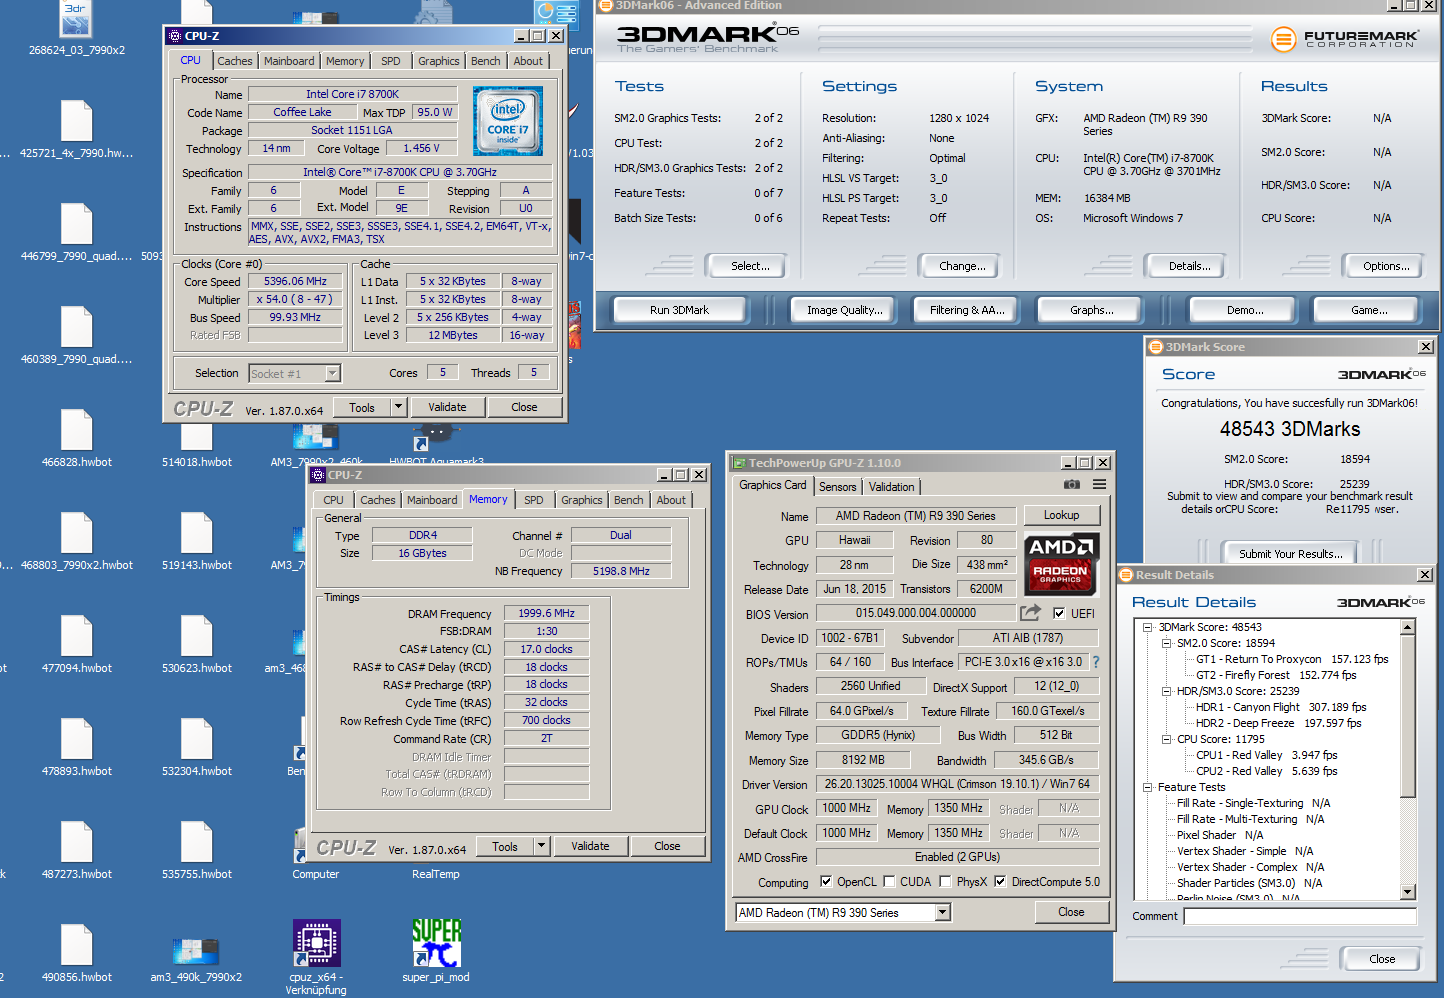Close the Result Details panel via Close
The height and width of the screenshot is (998, 1444).
pyautogui.click(x=1382, y=959)
